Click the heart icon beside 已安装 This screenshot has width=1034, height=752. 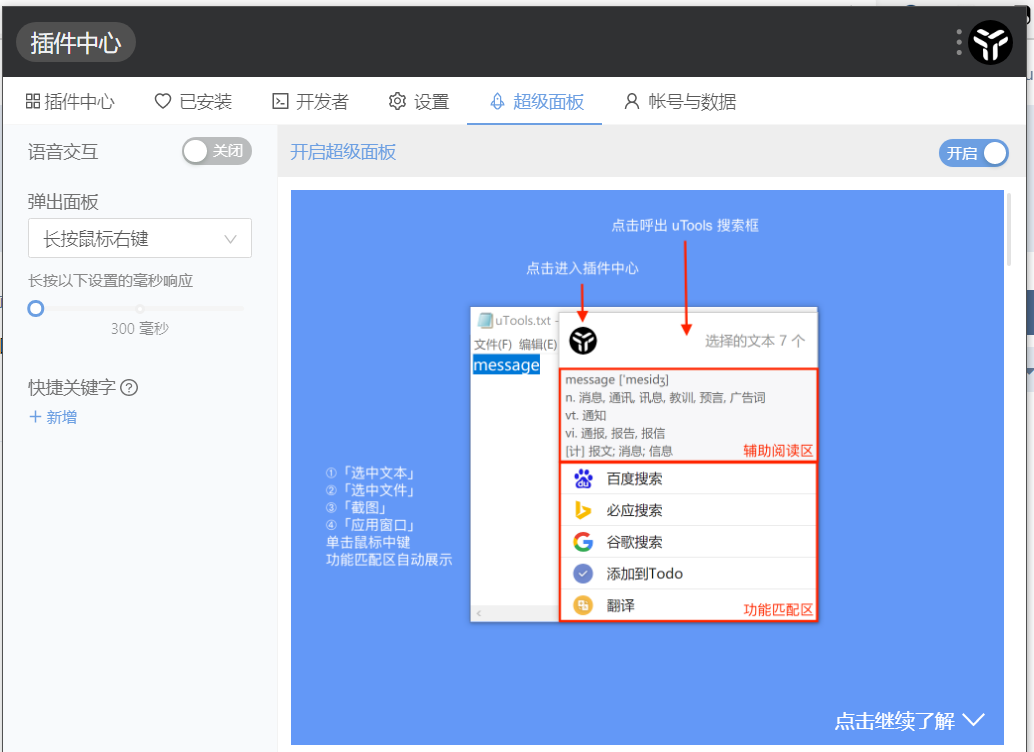[162, 101]
